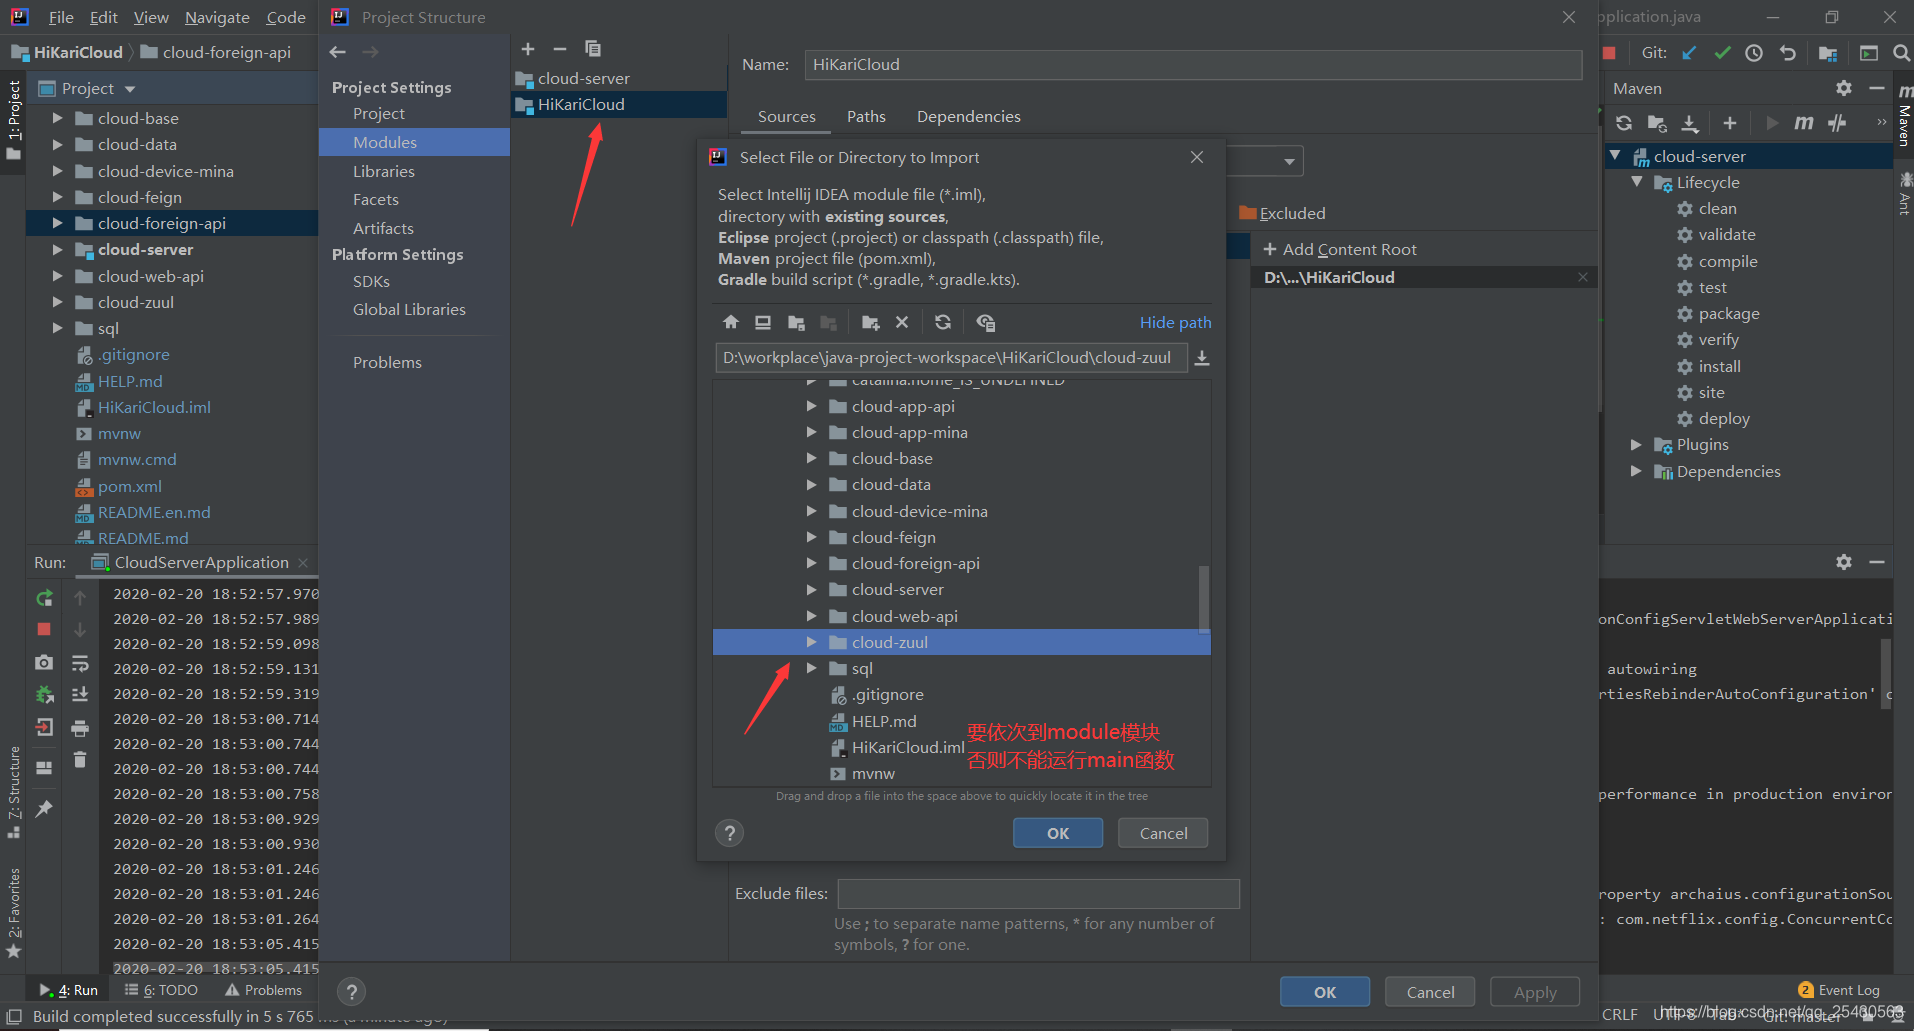Remove selected module with minus icon

tap(560, 49)
